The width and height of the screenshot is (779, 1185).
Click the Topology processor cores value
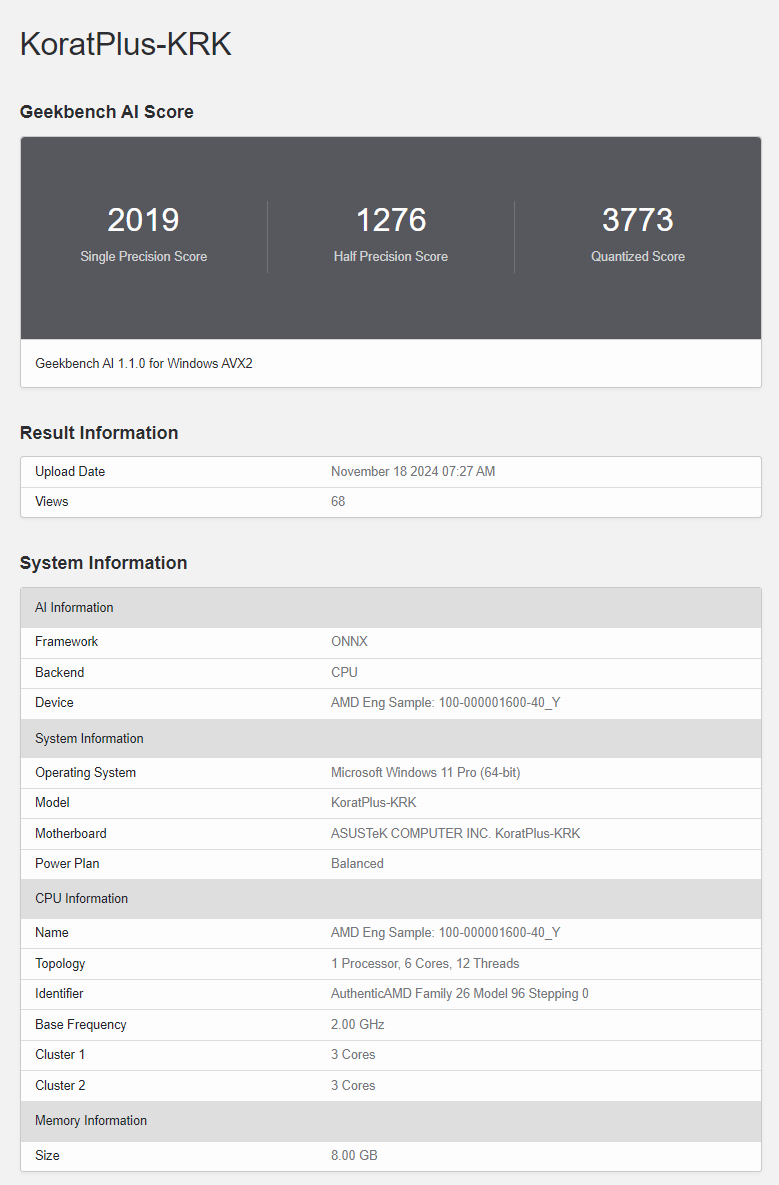tap(425, 964)
